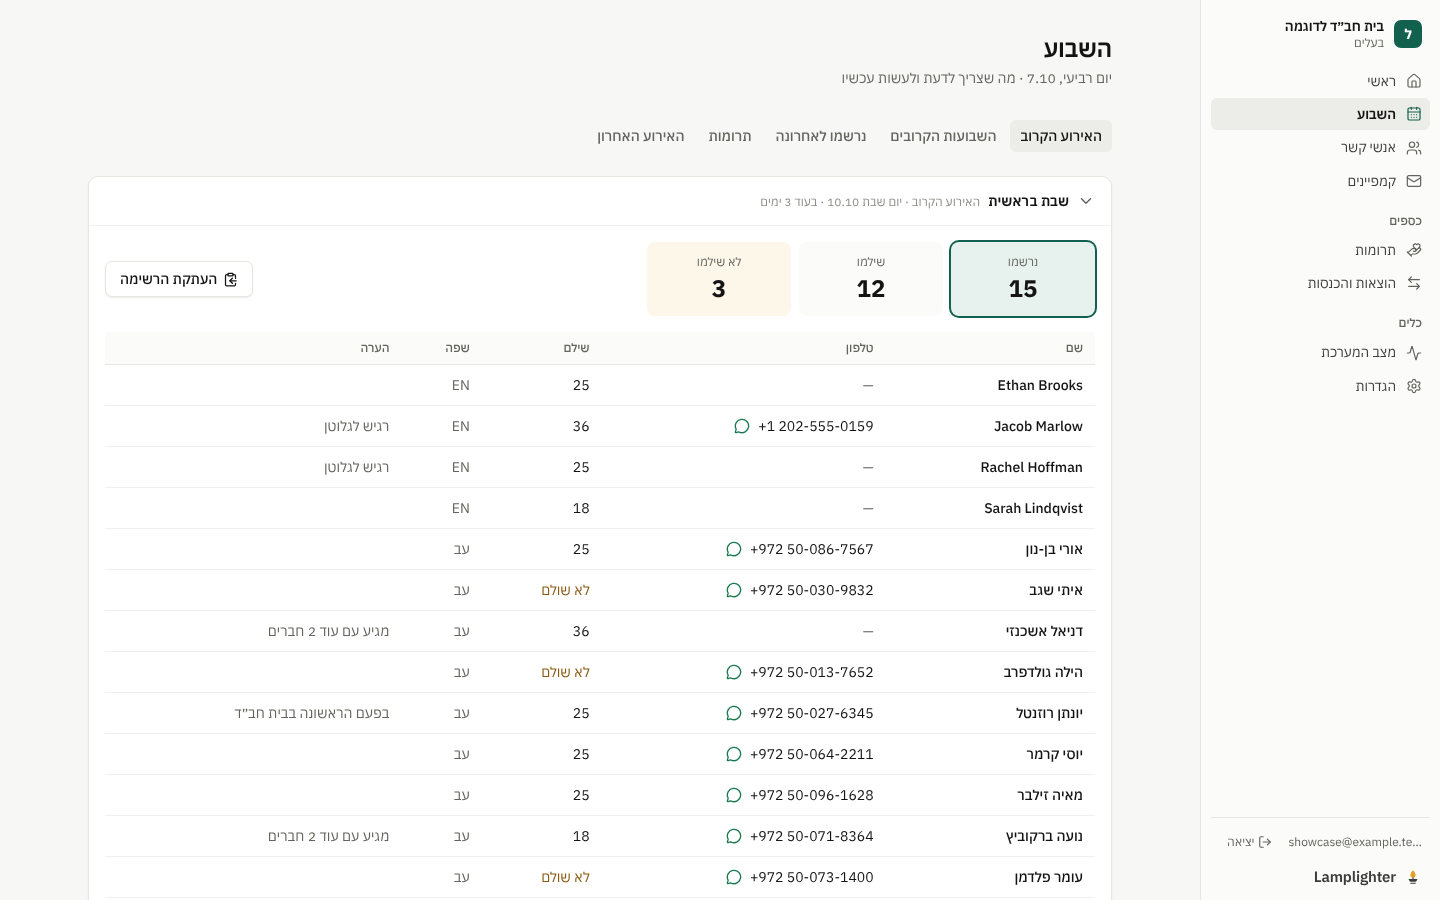Click the Lamplighter logo at sidebar bottom
The height and width of the screenshot is (900, 1440).
(x=1366, y=877)
